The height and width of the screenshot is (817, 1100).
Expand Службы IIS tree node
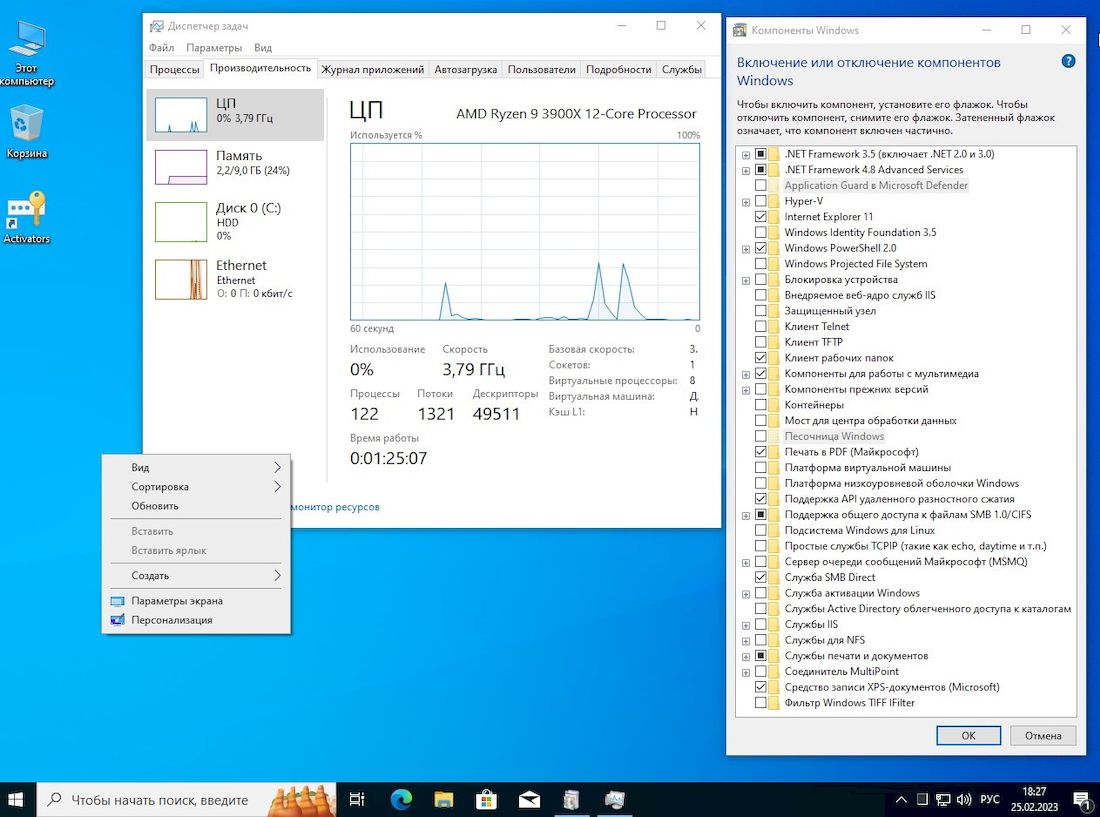(746, 626)
